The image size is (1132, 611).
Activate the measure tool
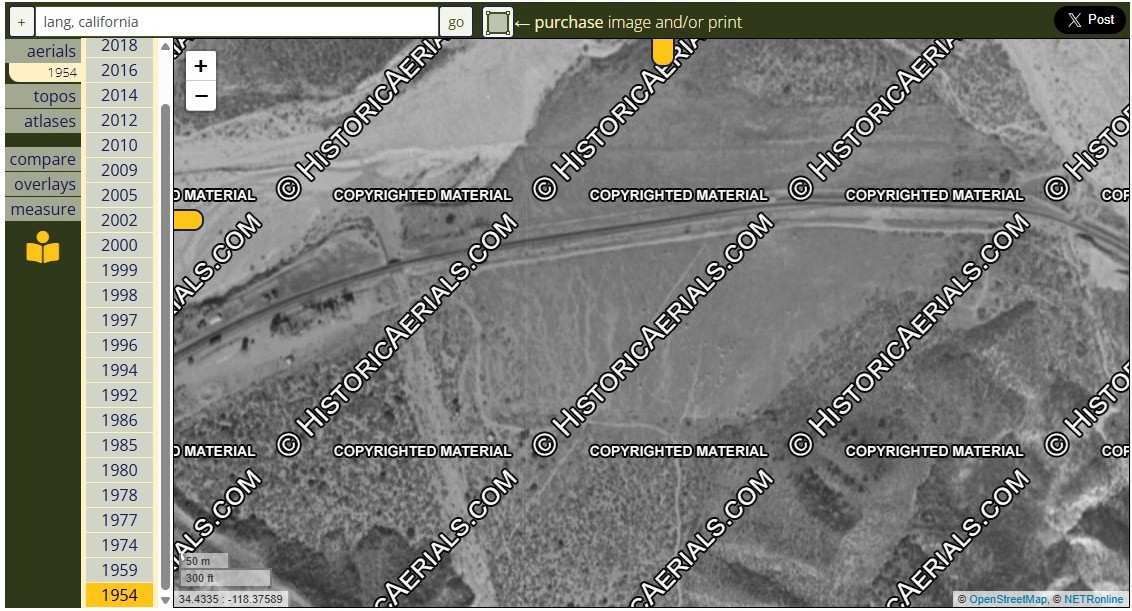43,209
